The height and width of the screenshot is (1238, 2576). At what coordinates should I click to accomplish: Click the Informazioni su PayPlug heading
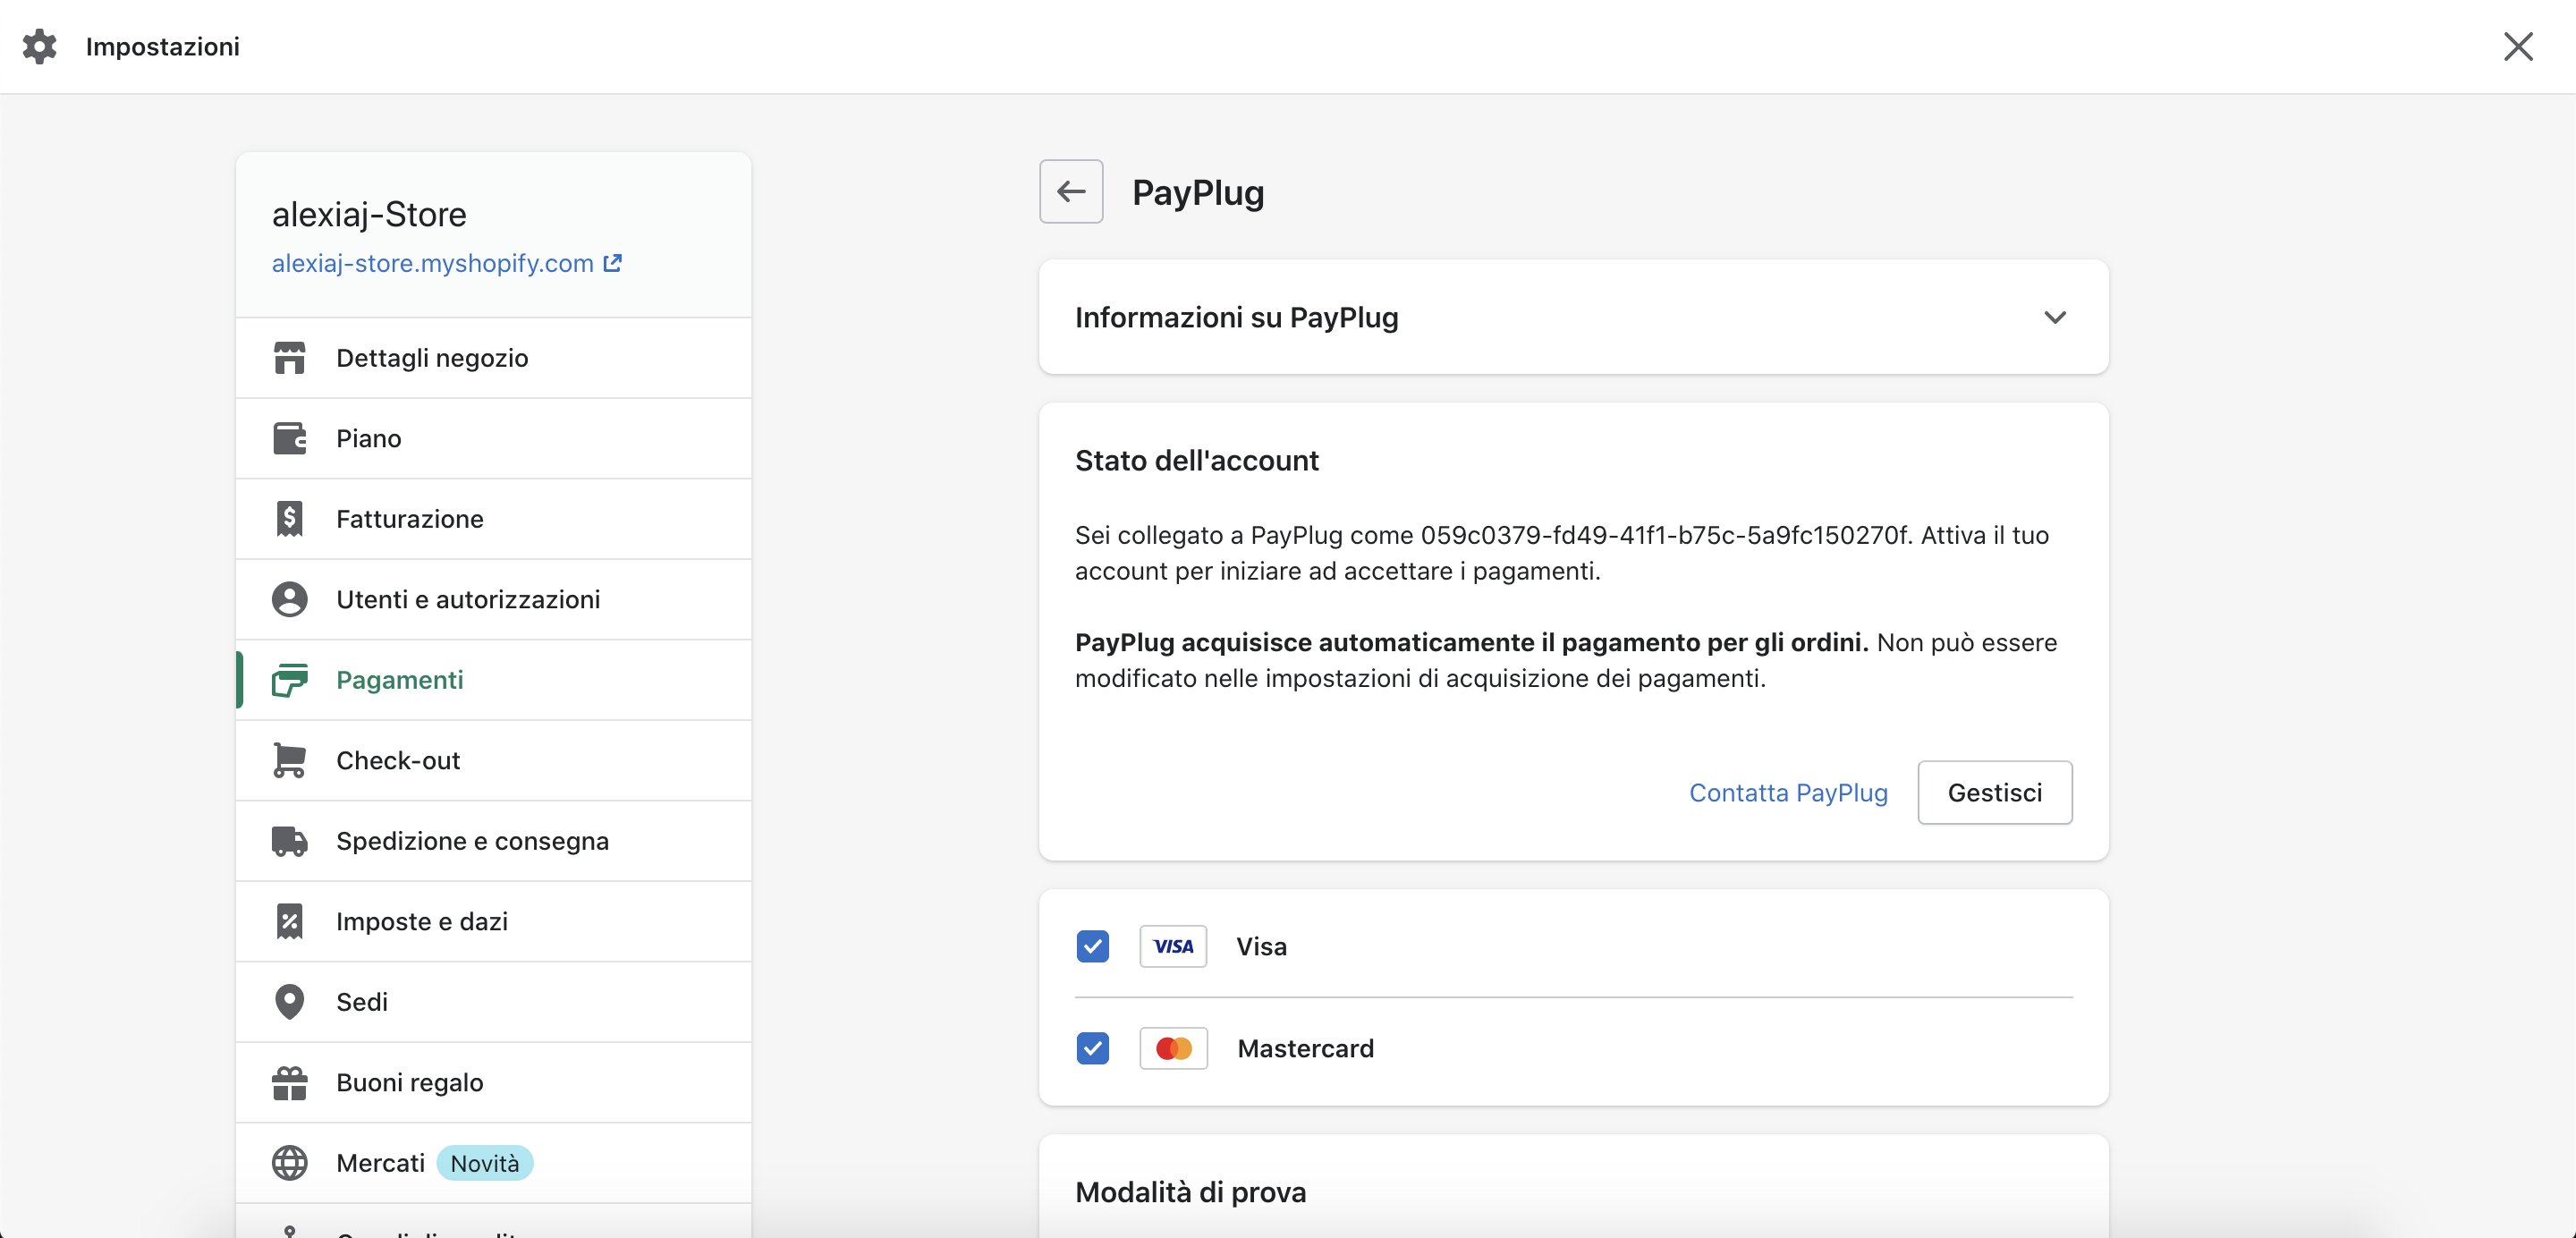click(1236, 317)
